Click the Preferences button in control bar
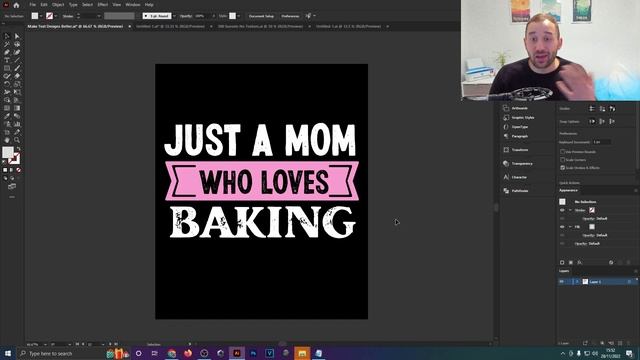The height and width of the screenshot is (360, 640). click(x=290, y=16)
